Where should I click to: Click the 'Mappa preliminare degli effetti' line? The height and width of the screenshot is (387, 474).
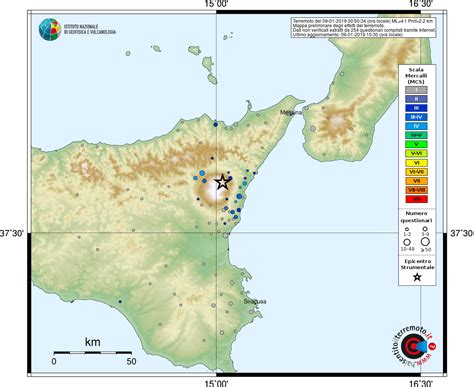339,26
